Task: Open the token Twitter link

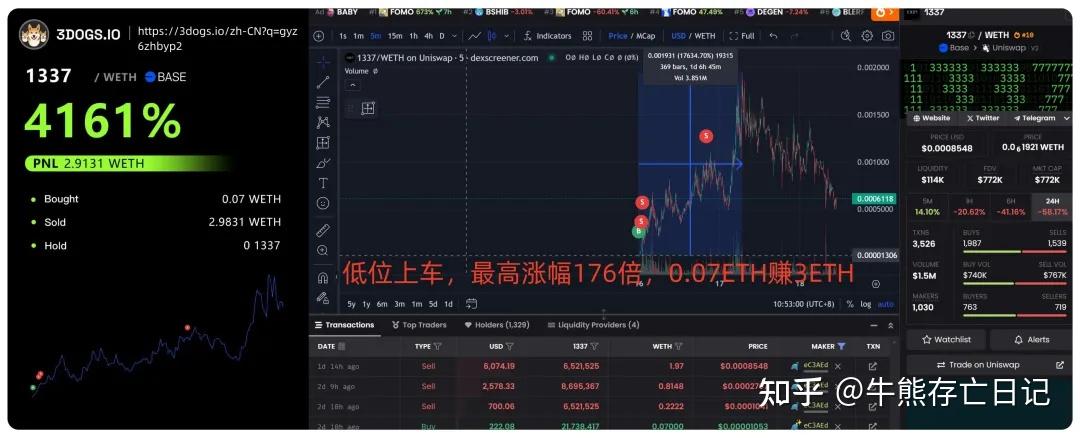Action: tap(983, 118)
